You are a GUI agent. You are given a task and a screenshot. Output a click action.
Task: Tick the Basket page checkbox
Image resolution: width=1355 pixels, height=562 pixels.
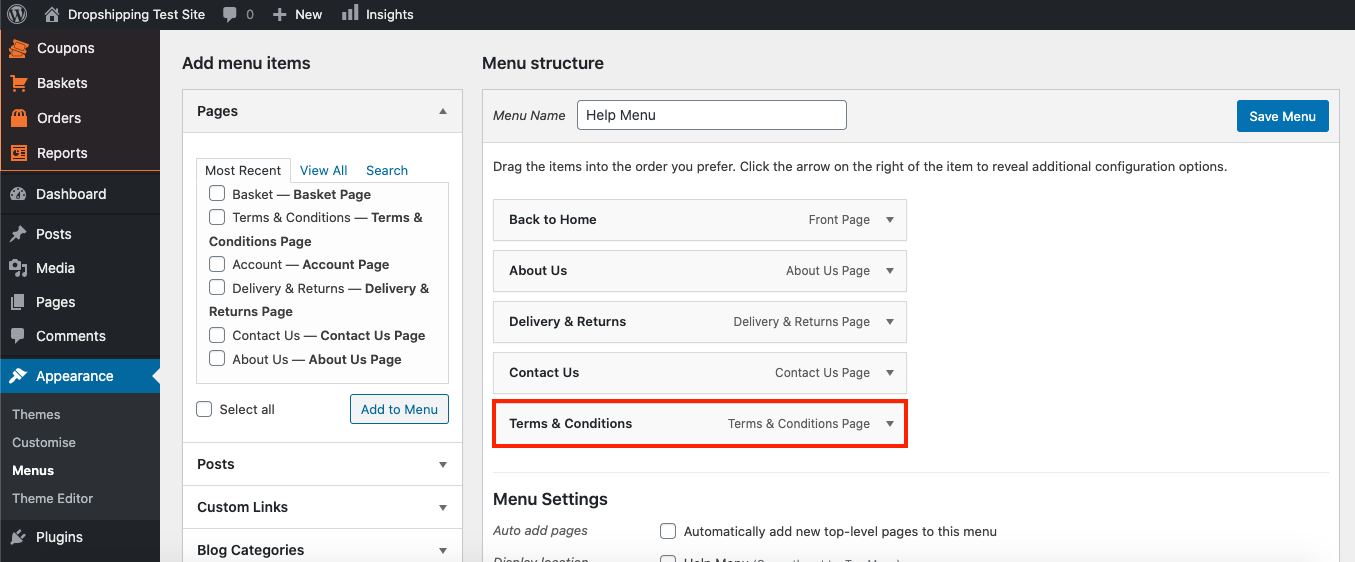coord(217,193)
